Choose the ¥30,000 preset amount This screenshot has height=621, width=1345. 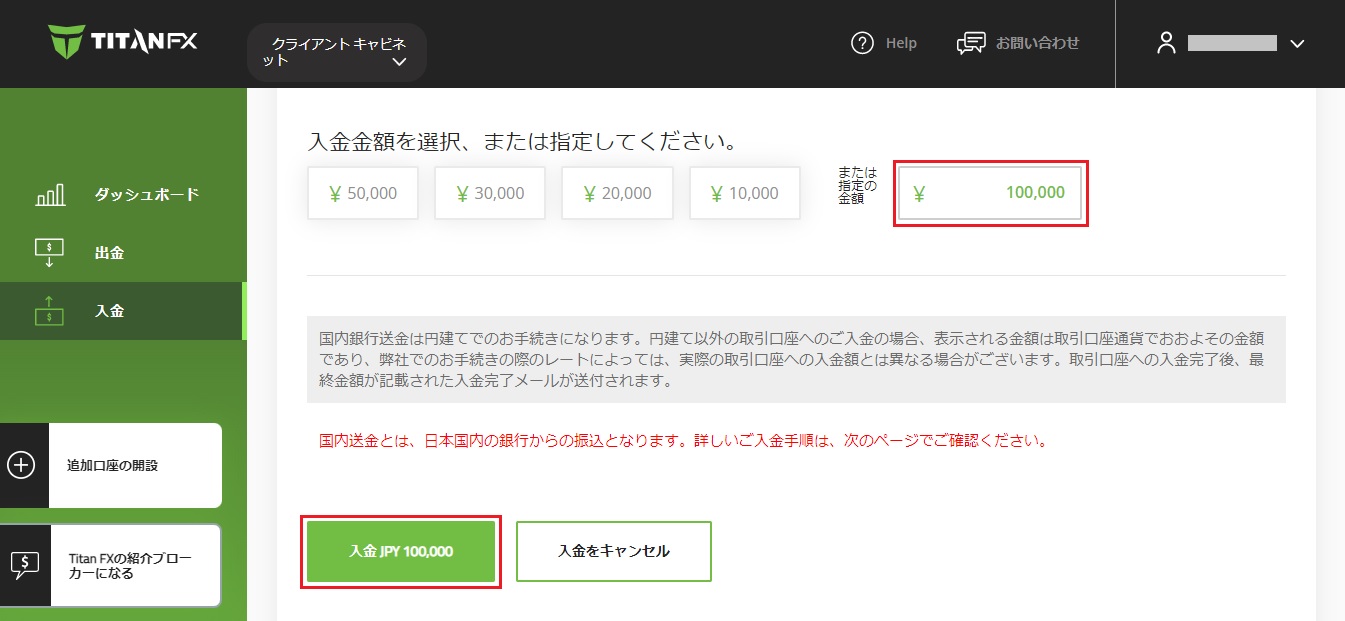pyautogui.click(x=490, y=193)
